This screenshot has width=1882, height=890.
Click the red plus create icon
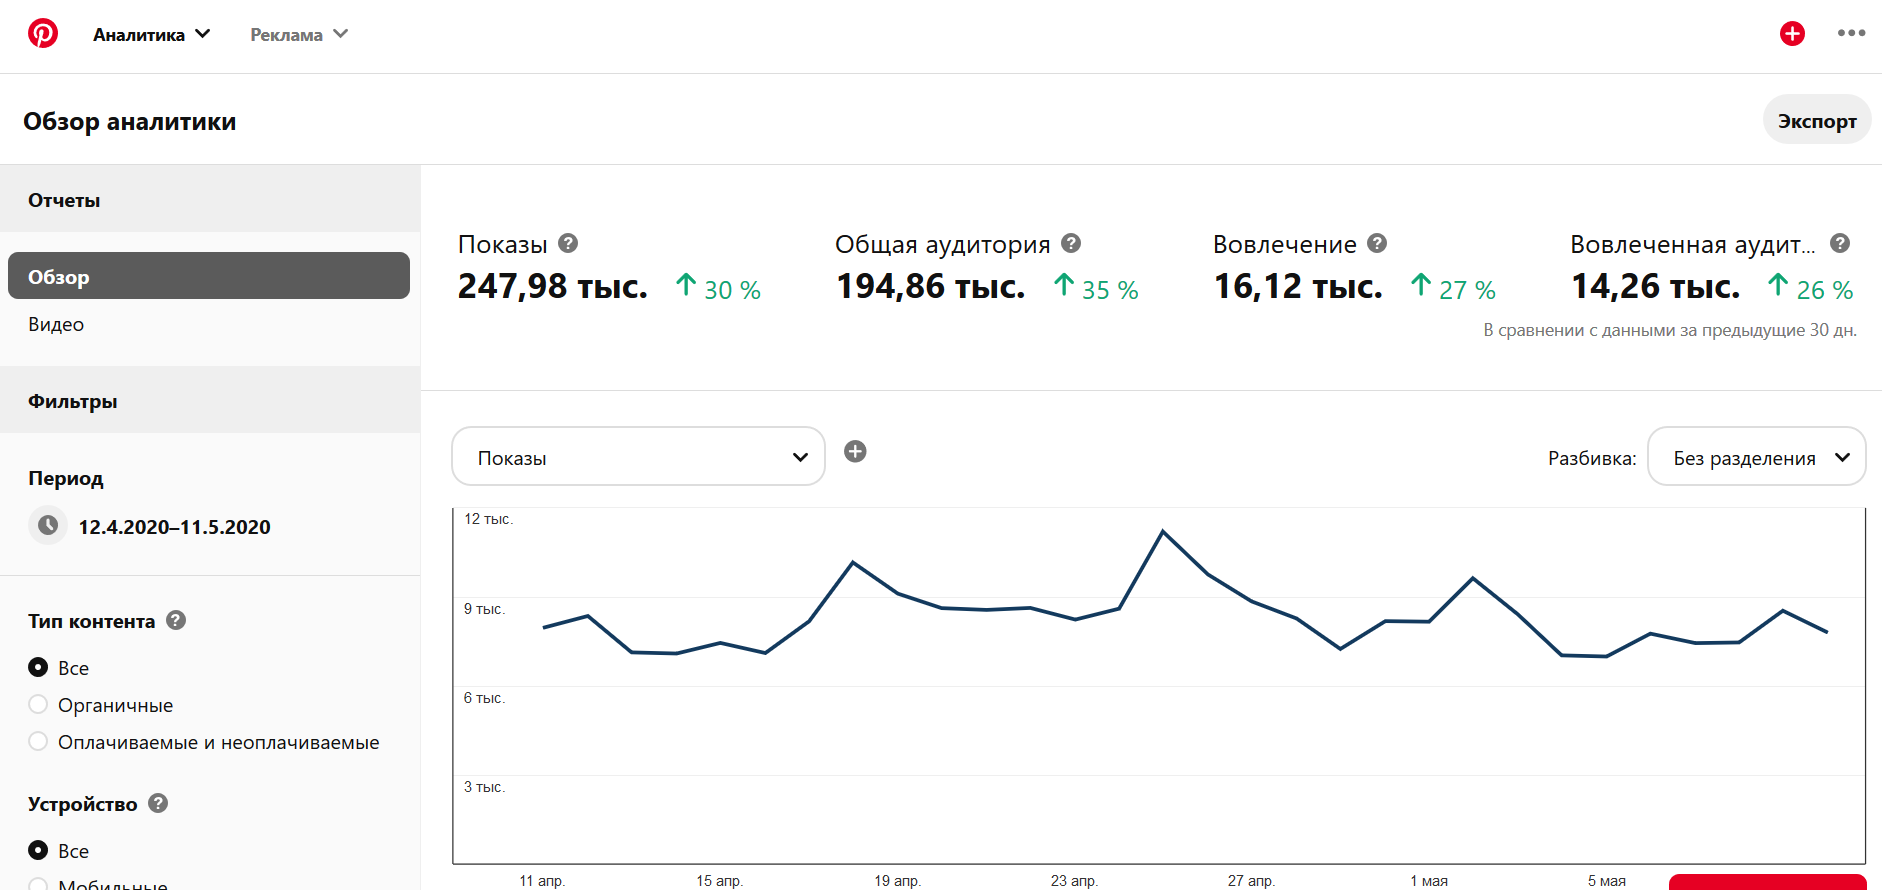coord(1792,34)
